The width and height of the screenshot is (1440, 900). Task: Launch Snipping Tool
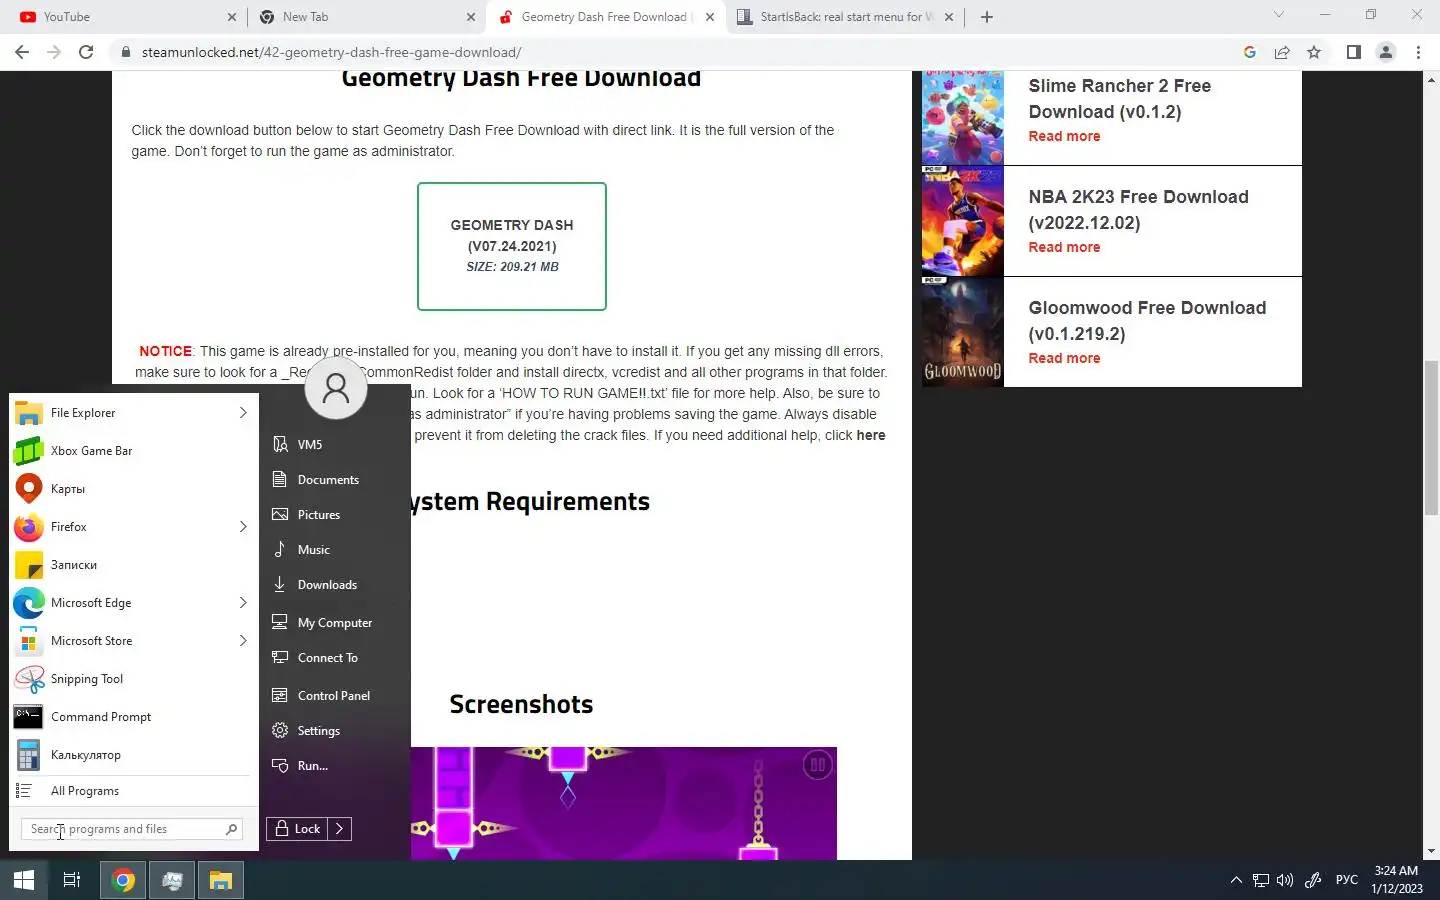click(134, 679)
